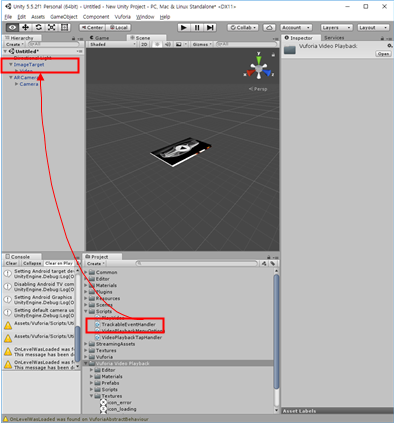Screen dimensions: 394x423
Task: Open Hierarchy Create dropdown
Action: click(x=14, y=44)
